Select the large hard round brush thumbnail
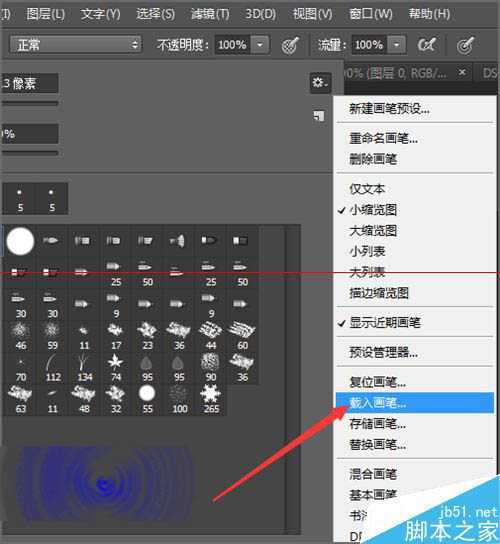 point(20,241)
